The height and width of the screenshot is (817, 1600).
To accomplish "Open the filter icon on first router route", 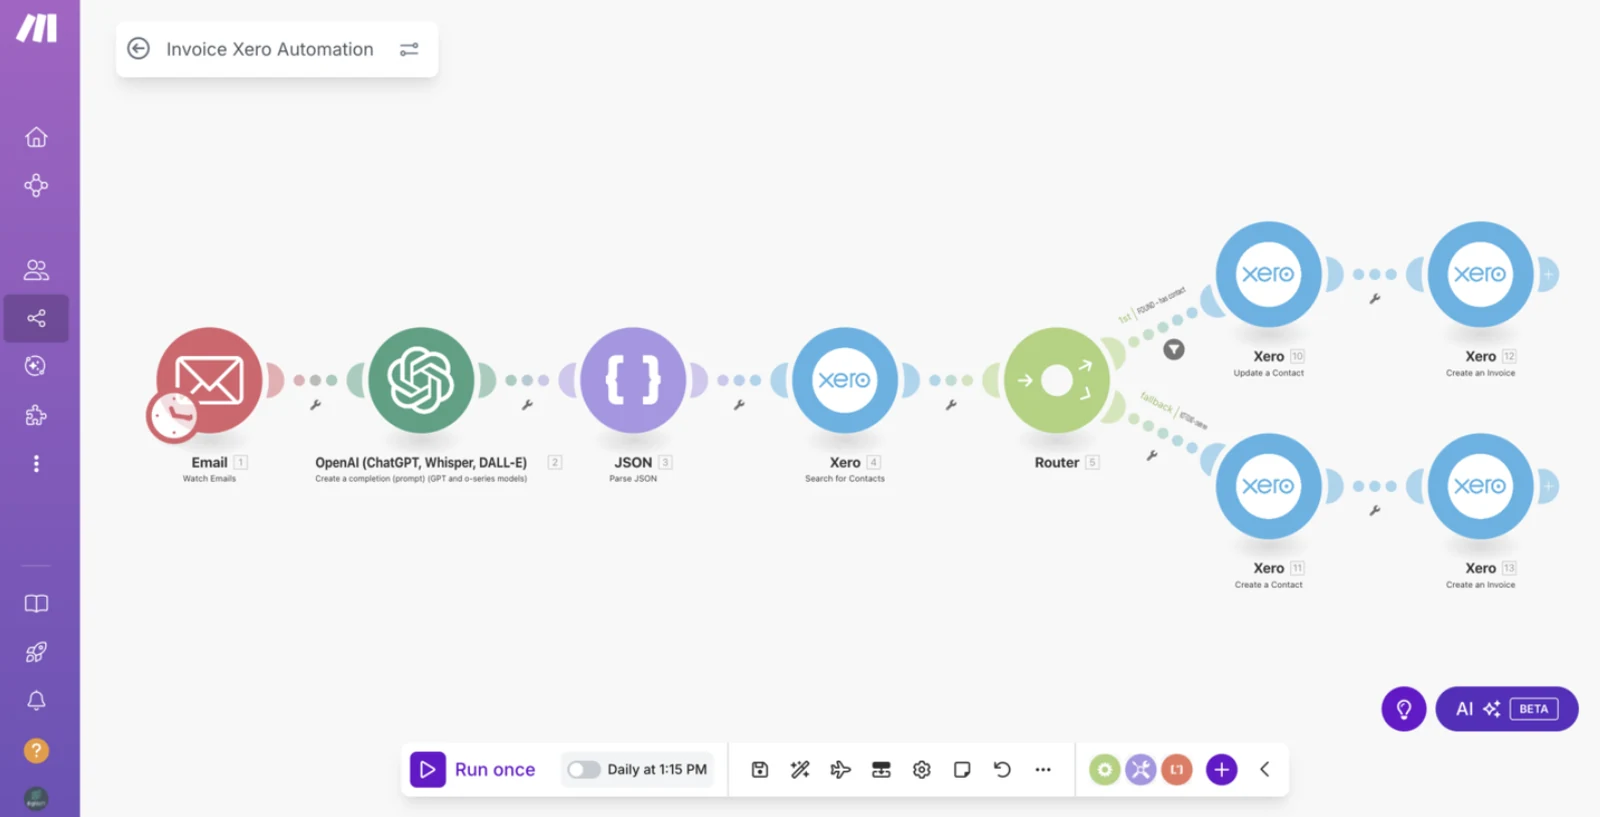I will click(x=1174, y=349).
